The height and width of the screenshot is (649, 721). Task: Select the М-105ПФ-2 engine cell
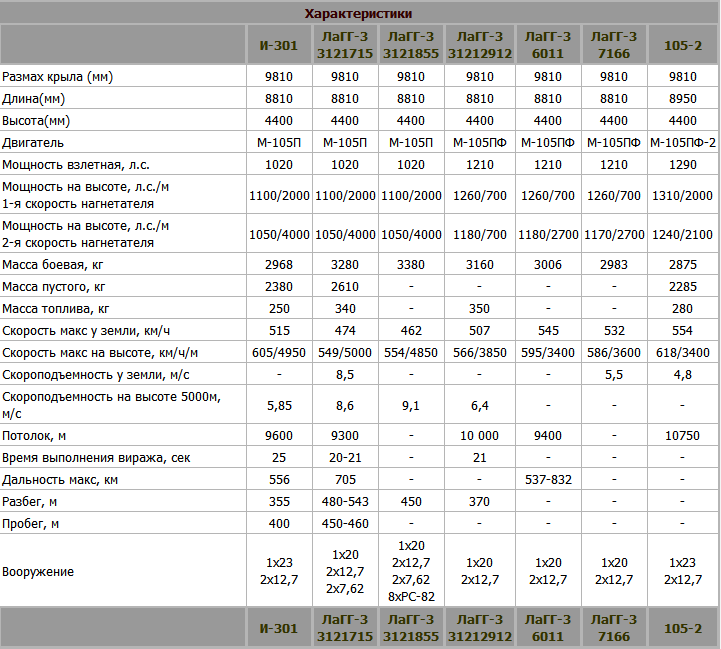tap(683, 143)
